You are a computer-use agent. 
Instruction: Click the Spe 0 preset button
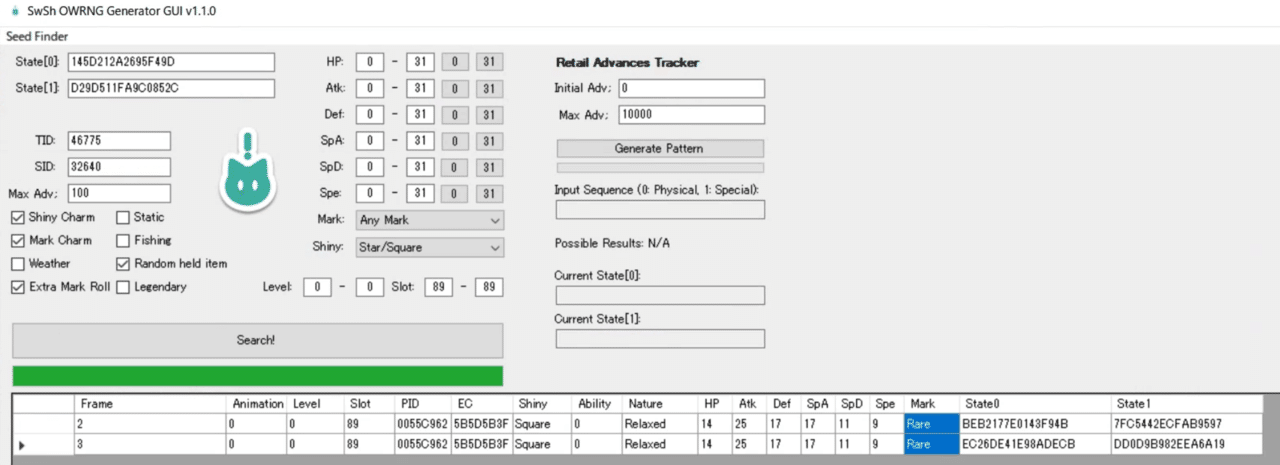[x=454, y=192]
